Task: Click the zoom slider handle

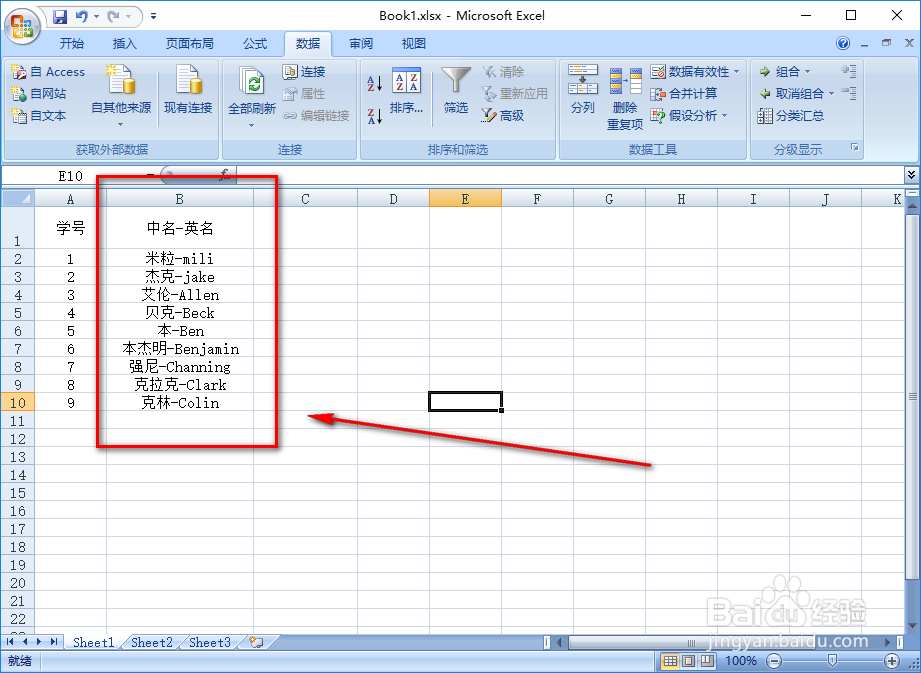Action: coord(832,661)
